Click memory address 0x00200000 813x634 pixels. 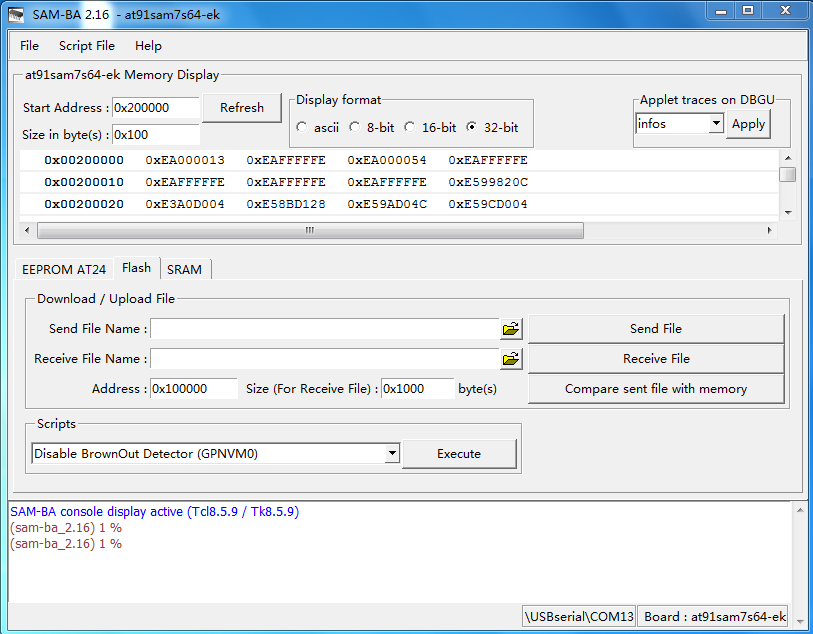84,160
